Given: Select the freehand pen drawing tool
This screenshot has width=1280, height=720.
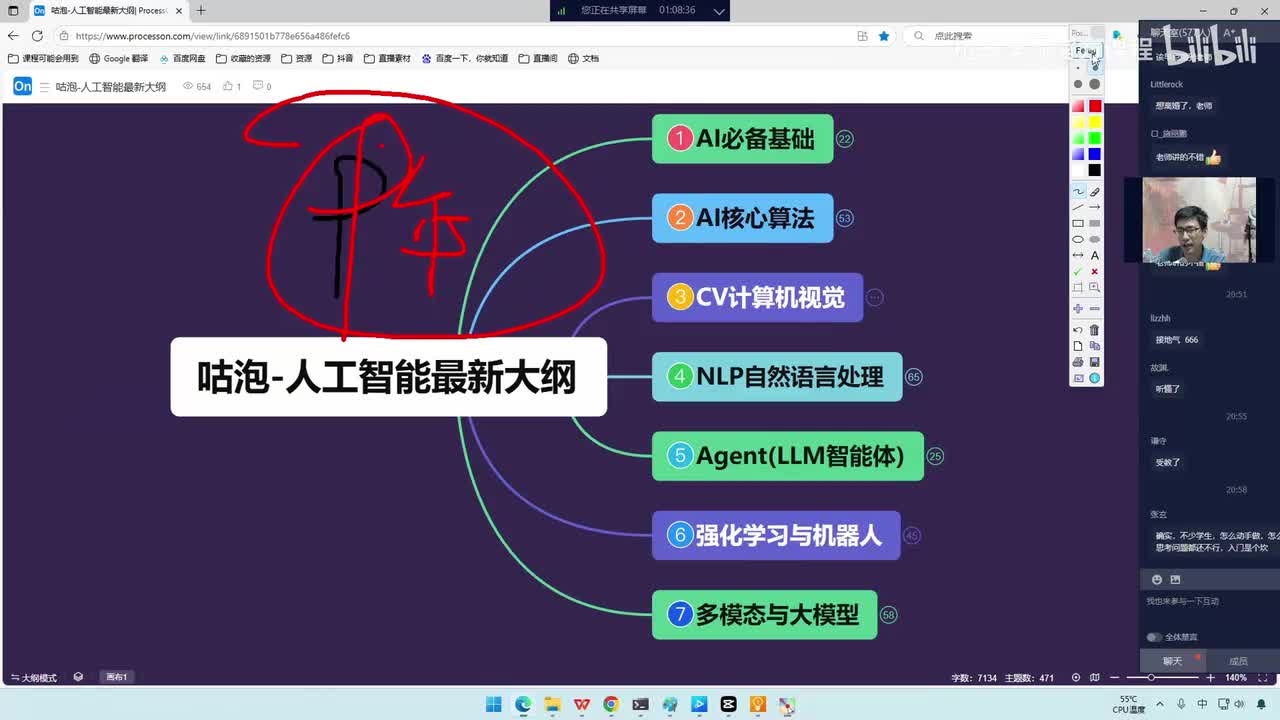Looking at the screenshot, I should click(1078, 191).
